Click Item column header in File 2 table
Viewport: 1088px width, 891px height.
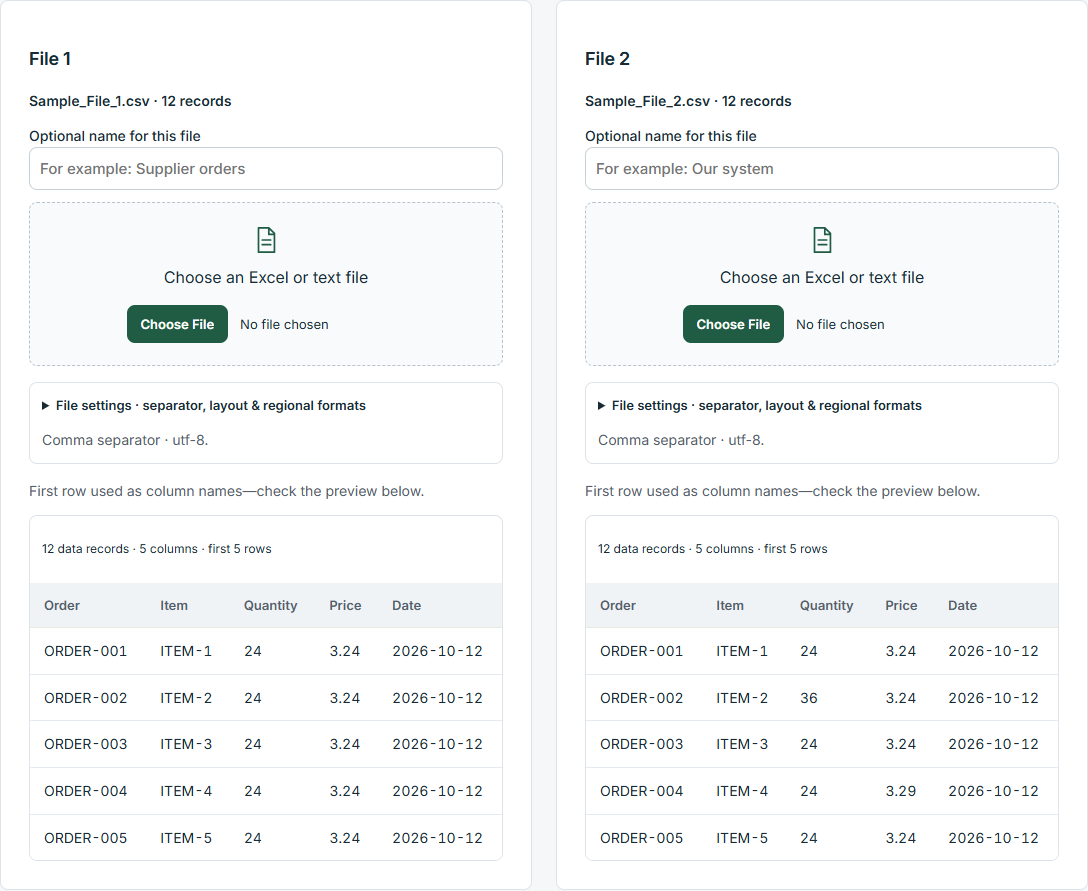pyautogui.click(x=729, y=605)
